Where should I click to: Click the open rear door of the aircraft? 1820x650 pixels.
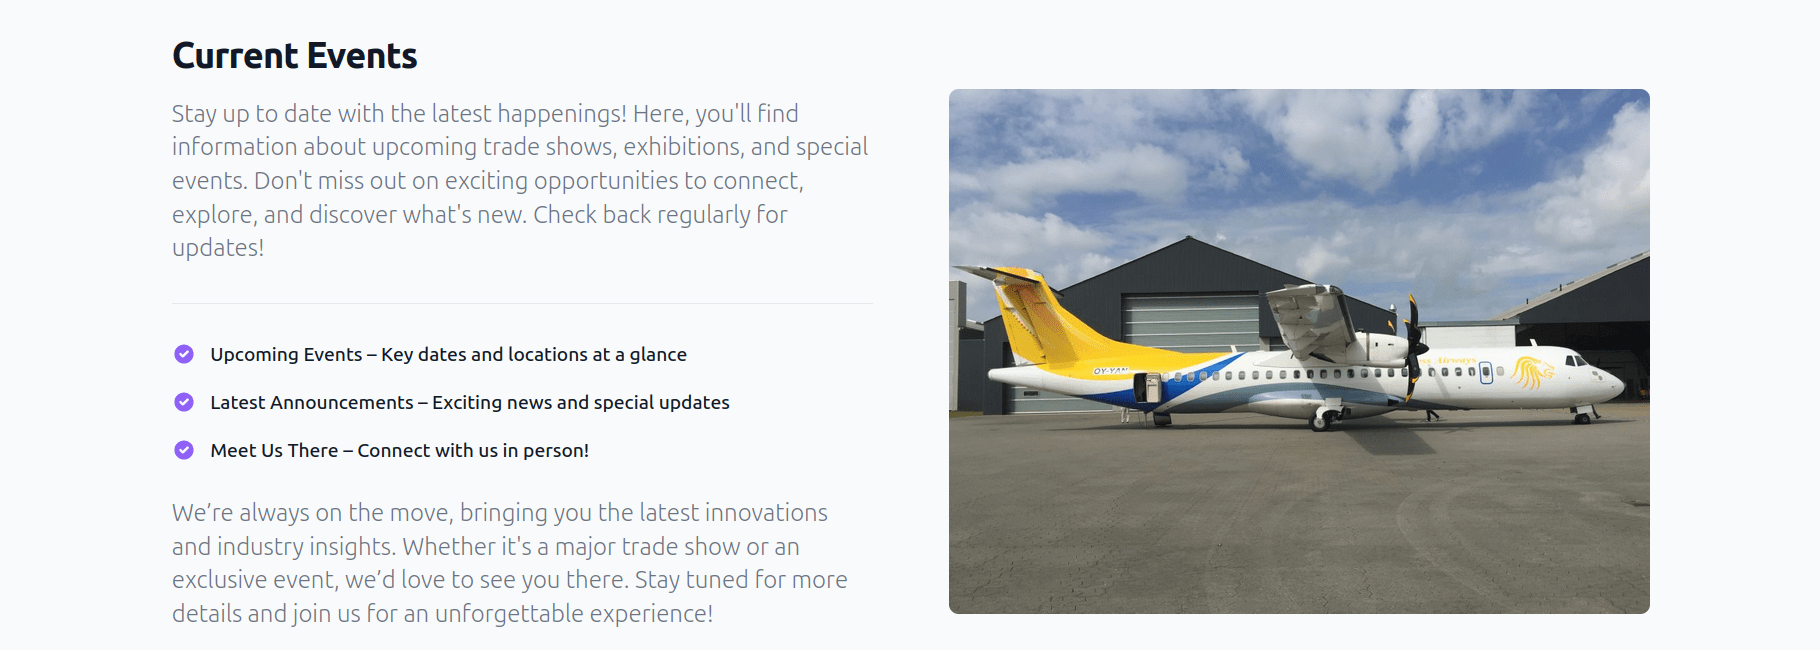(x=1151, y=386)
